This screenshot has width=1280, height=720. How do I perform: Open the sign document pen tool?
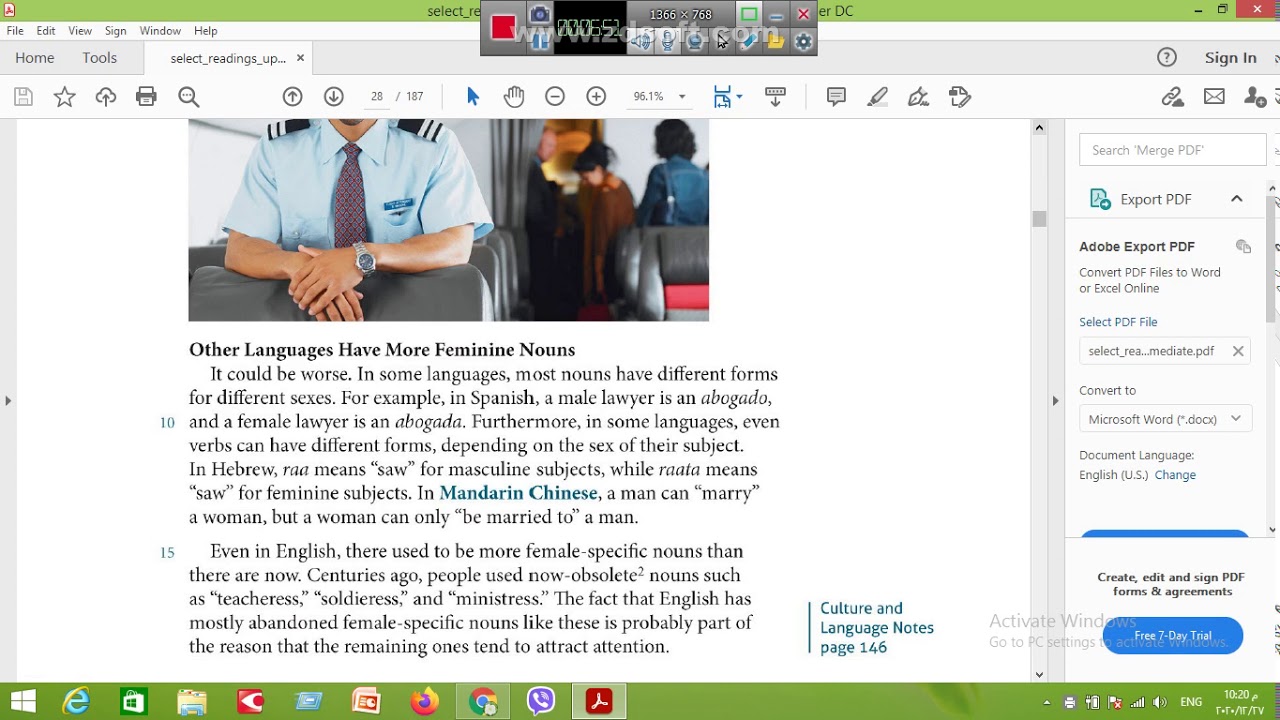coord(918,97)
